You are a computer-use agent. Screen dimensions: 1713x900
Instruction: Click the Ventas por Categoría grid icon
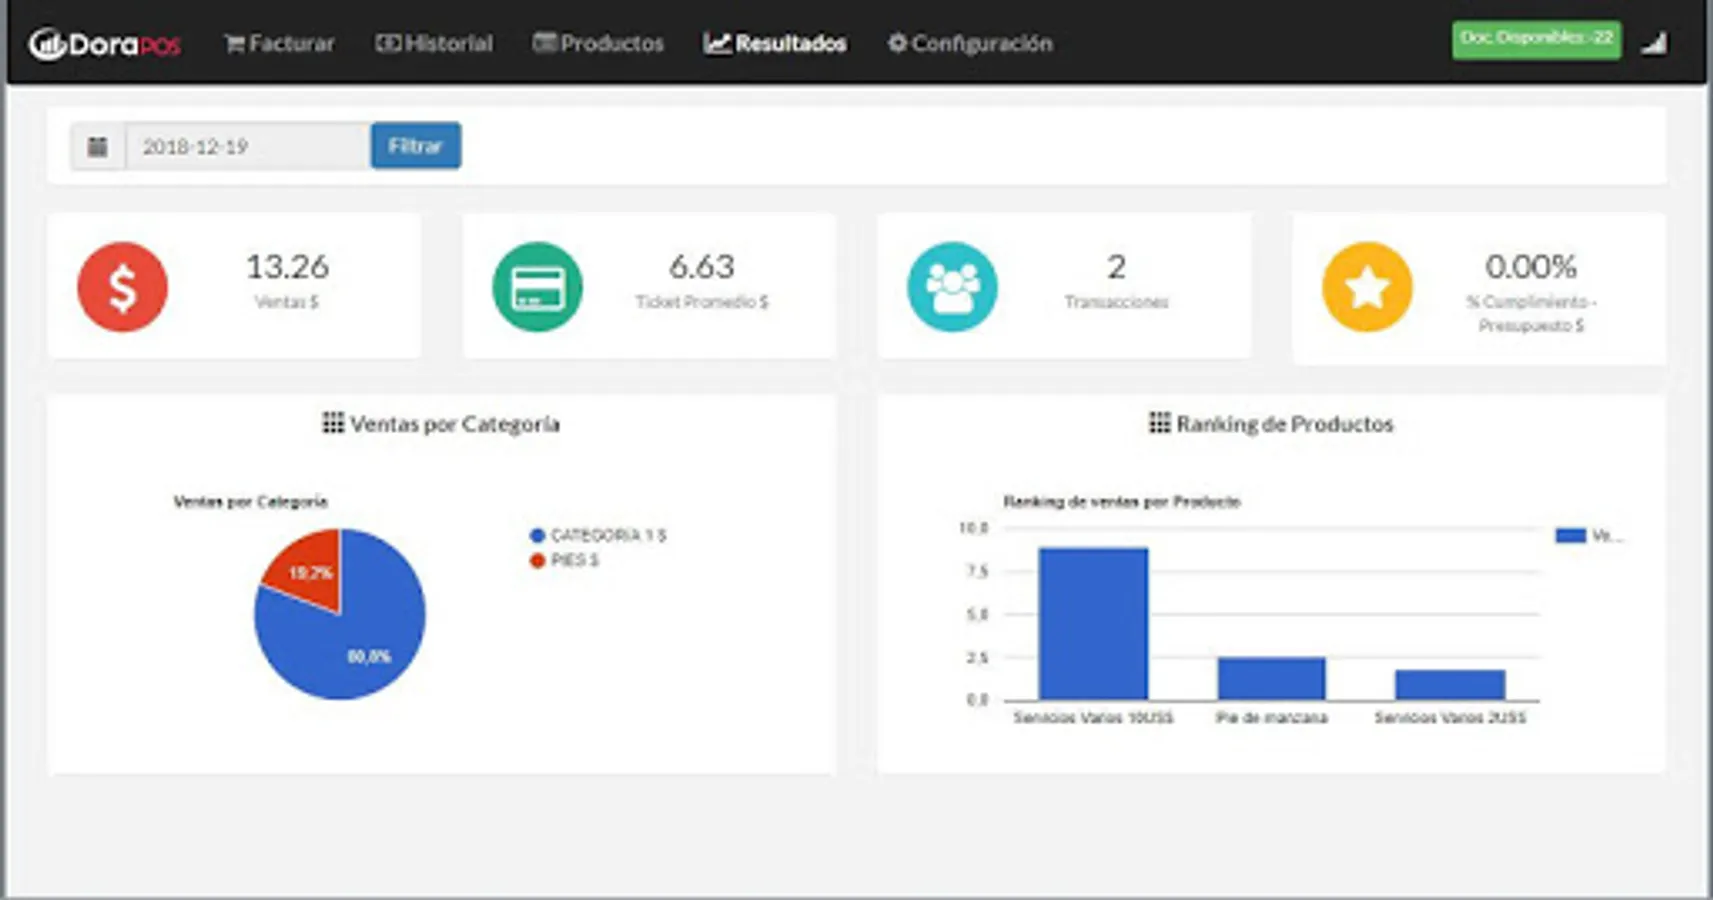point(333,423)
